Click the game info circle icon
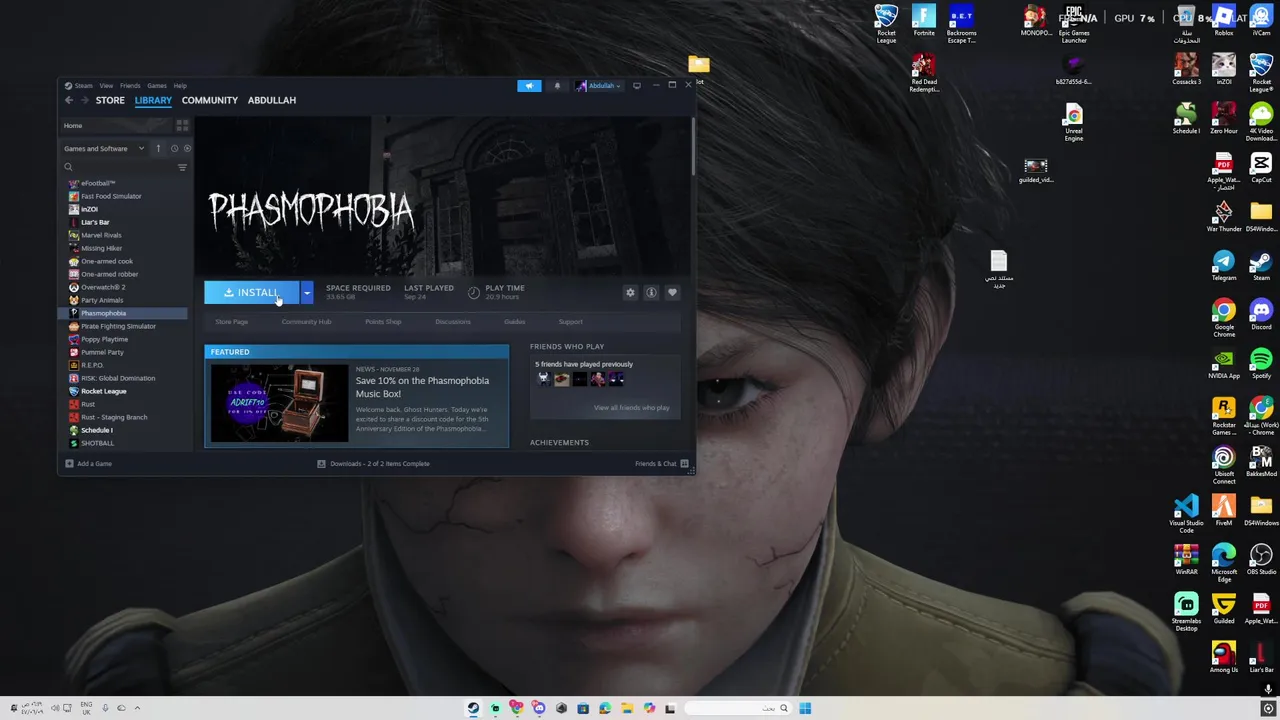 pyautogui.click(x=651, y=292)
